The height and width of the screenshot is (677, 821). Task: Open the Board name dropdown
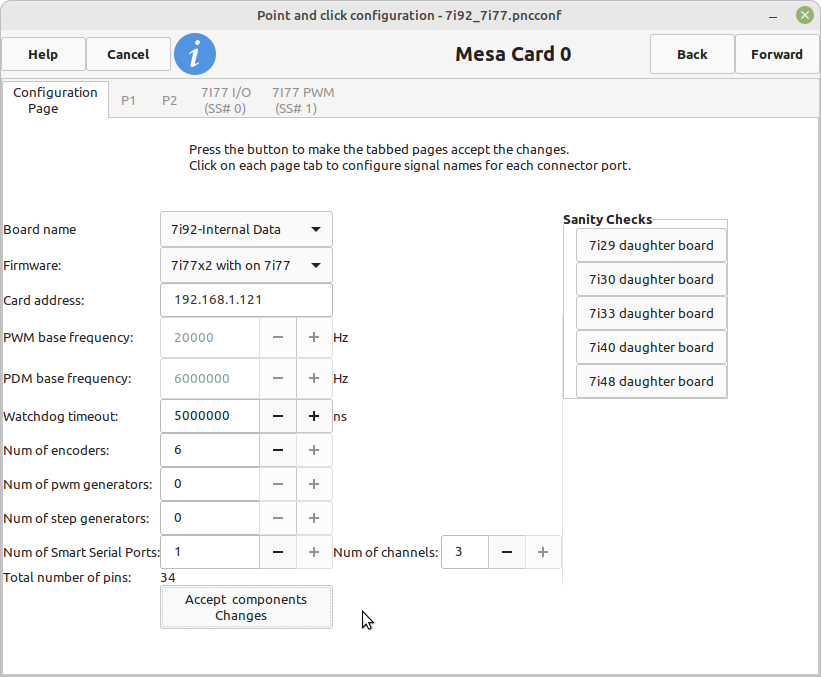tap(246, 229)
